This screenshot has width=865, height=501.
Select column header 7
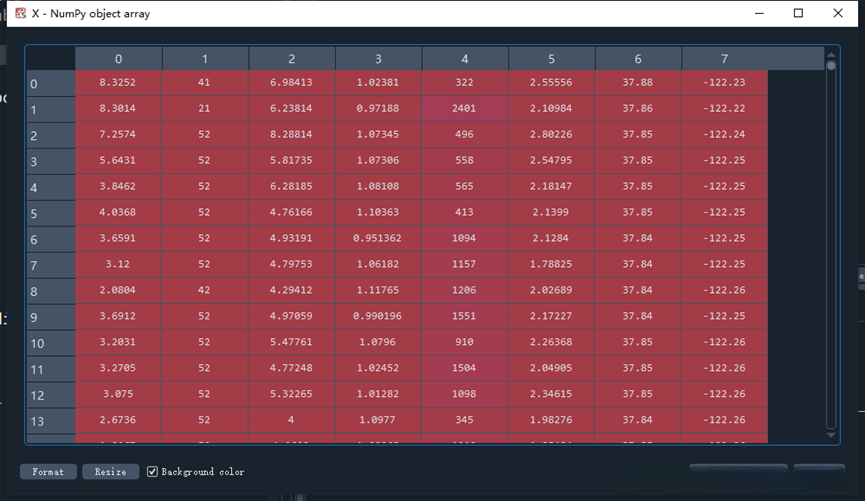(x=724, y=58)
